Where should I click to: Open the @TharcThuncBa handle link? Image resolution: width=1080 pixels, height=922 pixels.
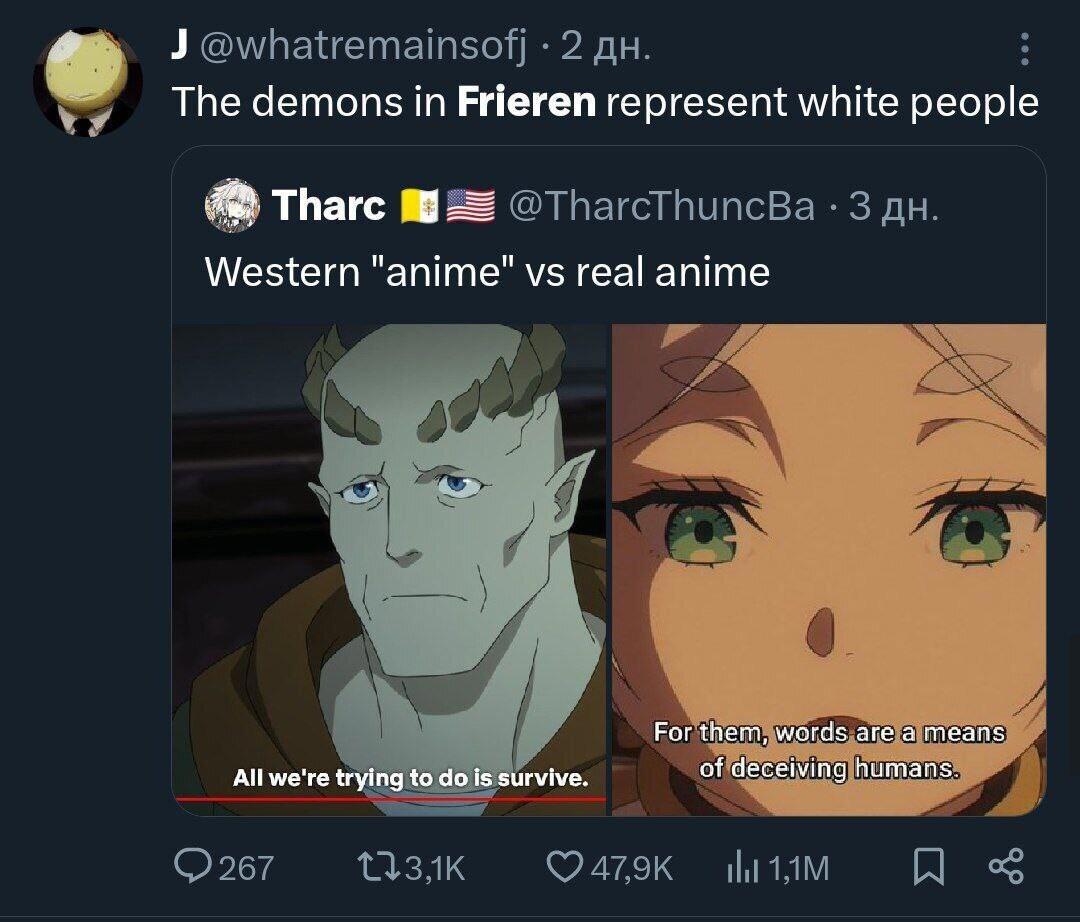tap(662, 206)
